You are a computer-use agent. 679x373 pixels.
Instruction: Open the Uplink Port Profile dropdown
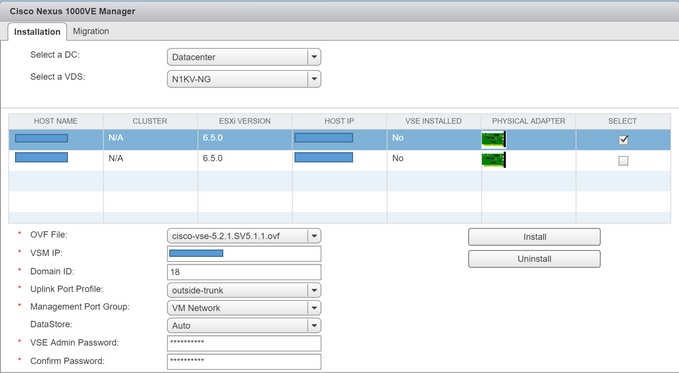(244, 290)
